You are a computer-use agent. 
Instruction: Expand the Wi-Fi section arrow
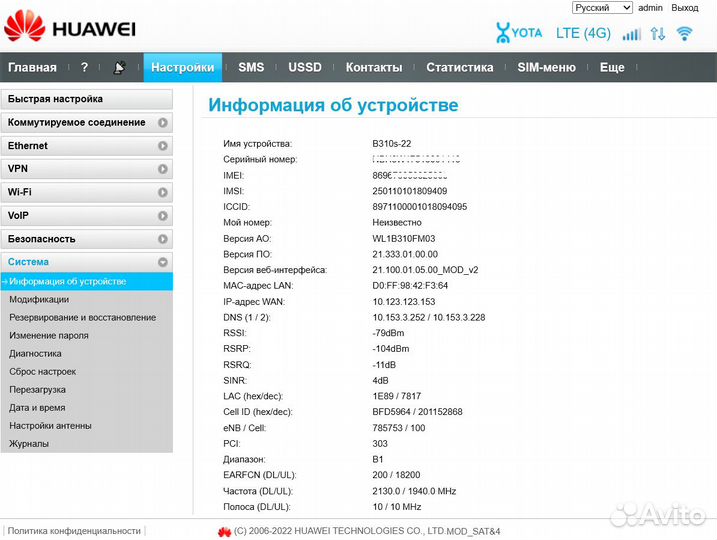click(163, 192)
